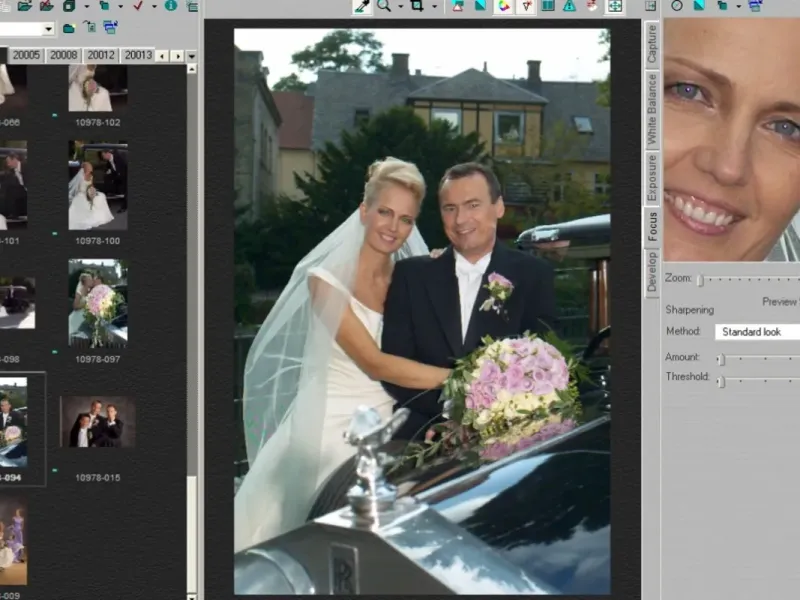Select the eyedropper picker tool

(x=362, y=6)
